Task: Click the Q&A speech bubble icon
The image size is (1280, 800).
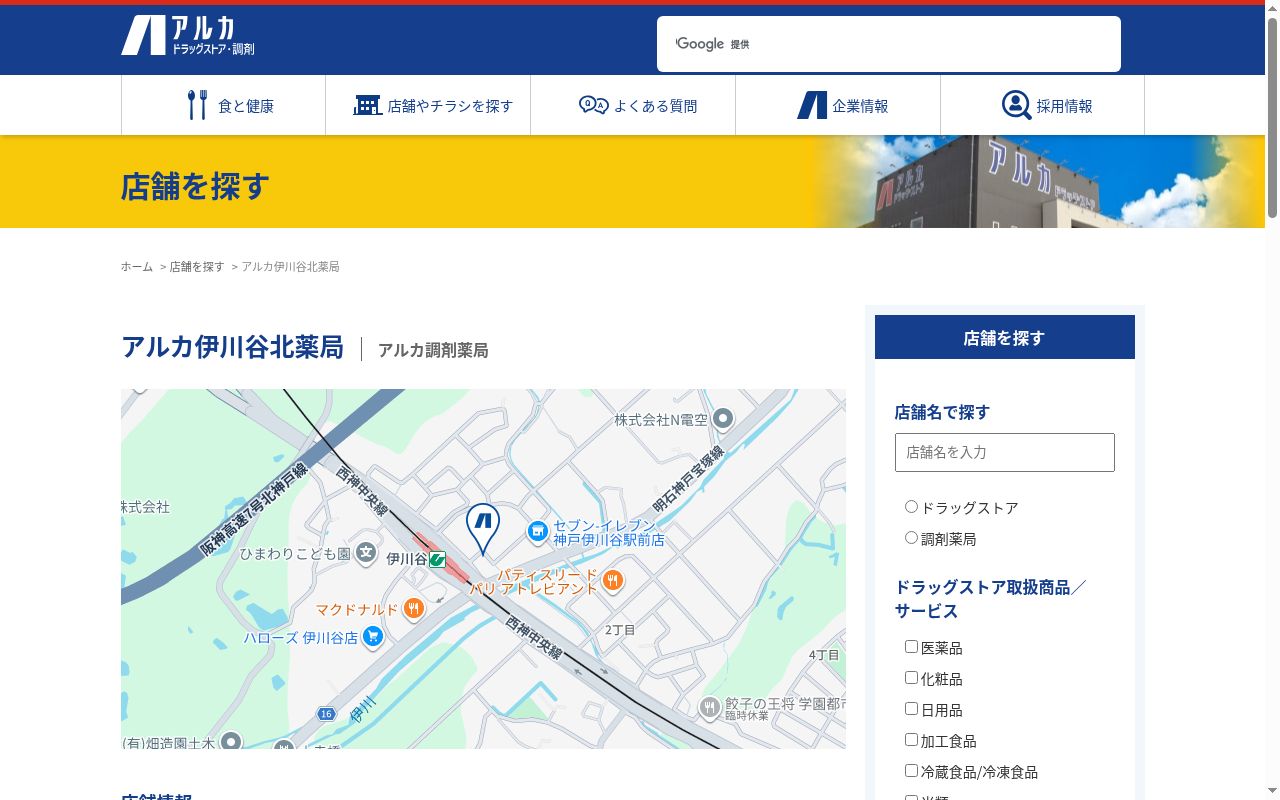Action: [x=593, y=105]
